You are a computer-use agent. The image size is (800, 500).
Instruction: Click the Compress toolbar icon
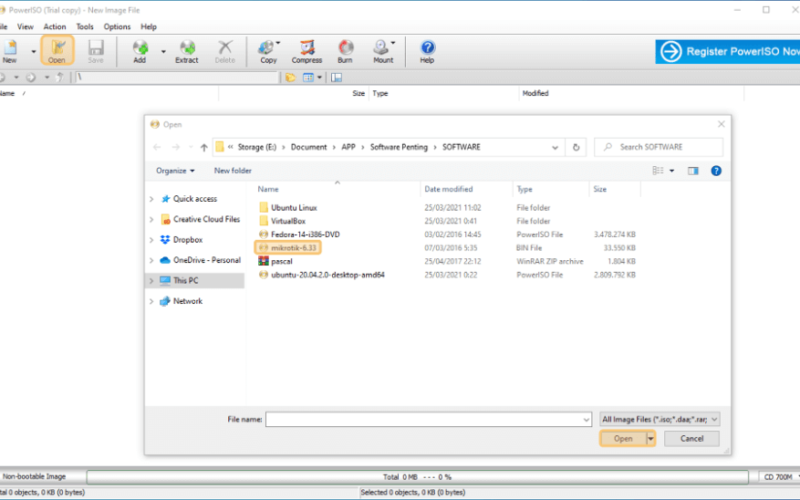(307, 52)
